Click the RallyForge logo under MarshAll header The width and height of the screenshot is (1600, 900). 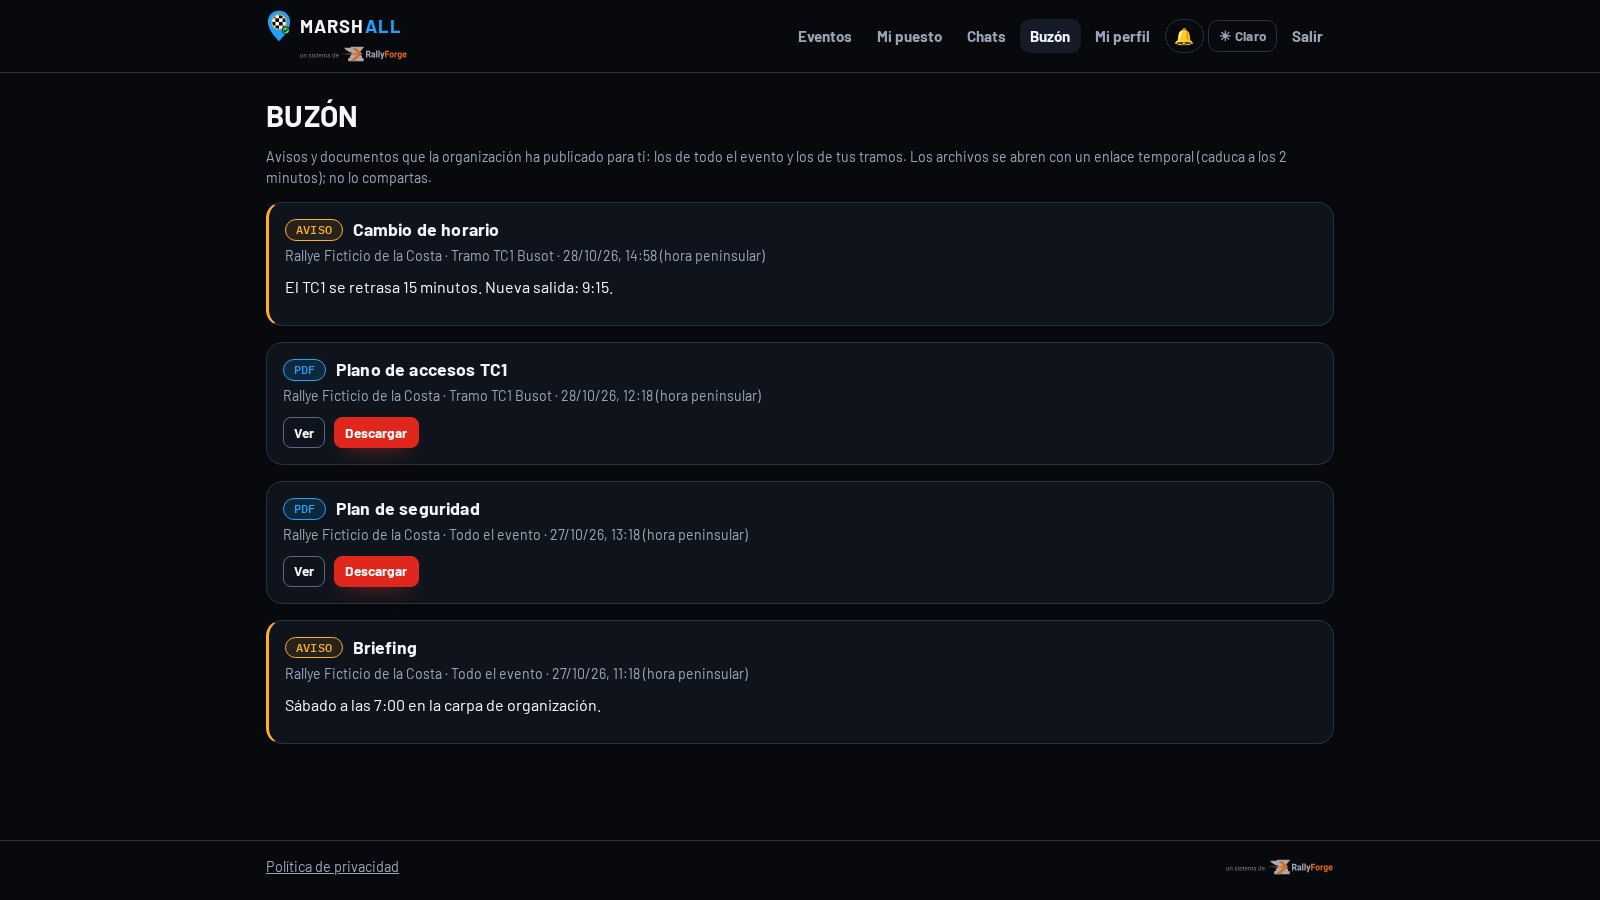coord(375,54)
